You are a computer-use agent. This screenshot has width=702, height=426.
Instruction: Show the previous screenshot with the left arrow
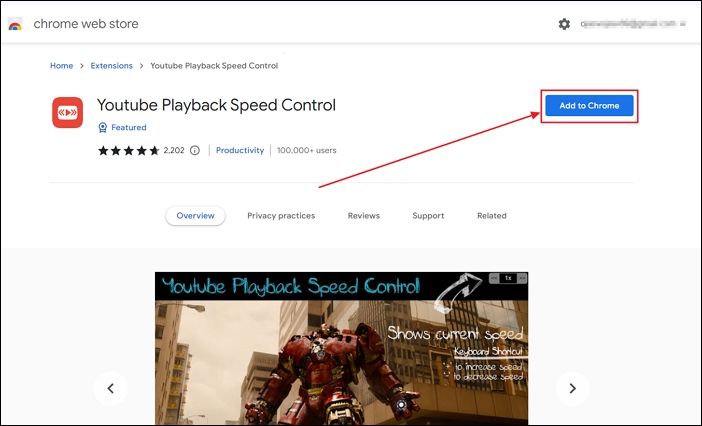point(111,388)
